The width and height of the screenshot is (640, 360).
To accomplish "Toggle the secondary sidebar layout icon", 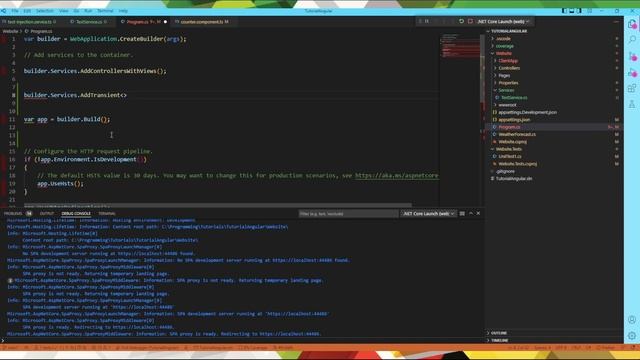I will click(579, 11).
